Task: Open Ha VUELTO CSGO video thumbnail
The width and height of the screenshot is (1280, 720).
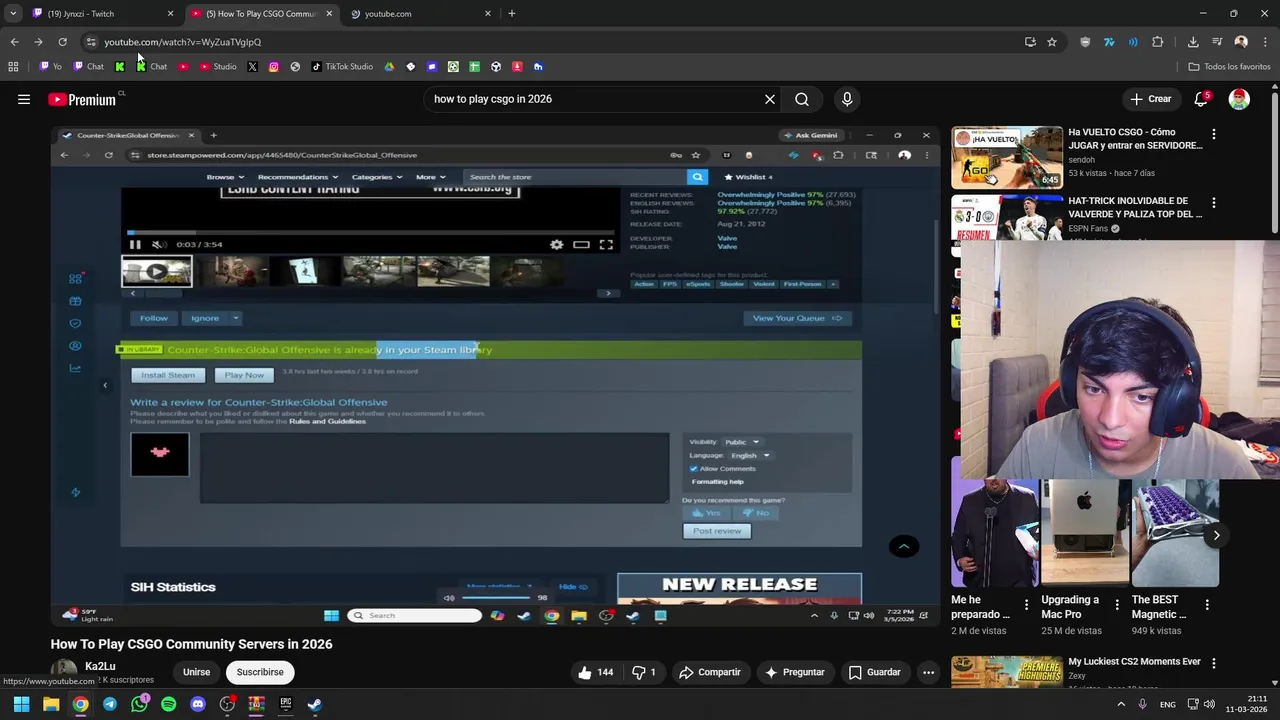Action: point(1007,158)
